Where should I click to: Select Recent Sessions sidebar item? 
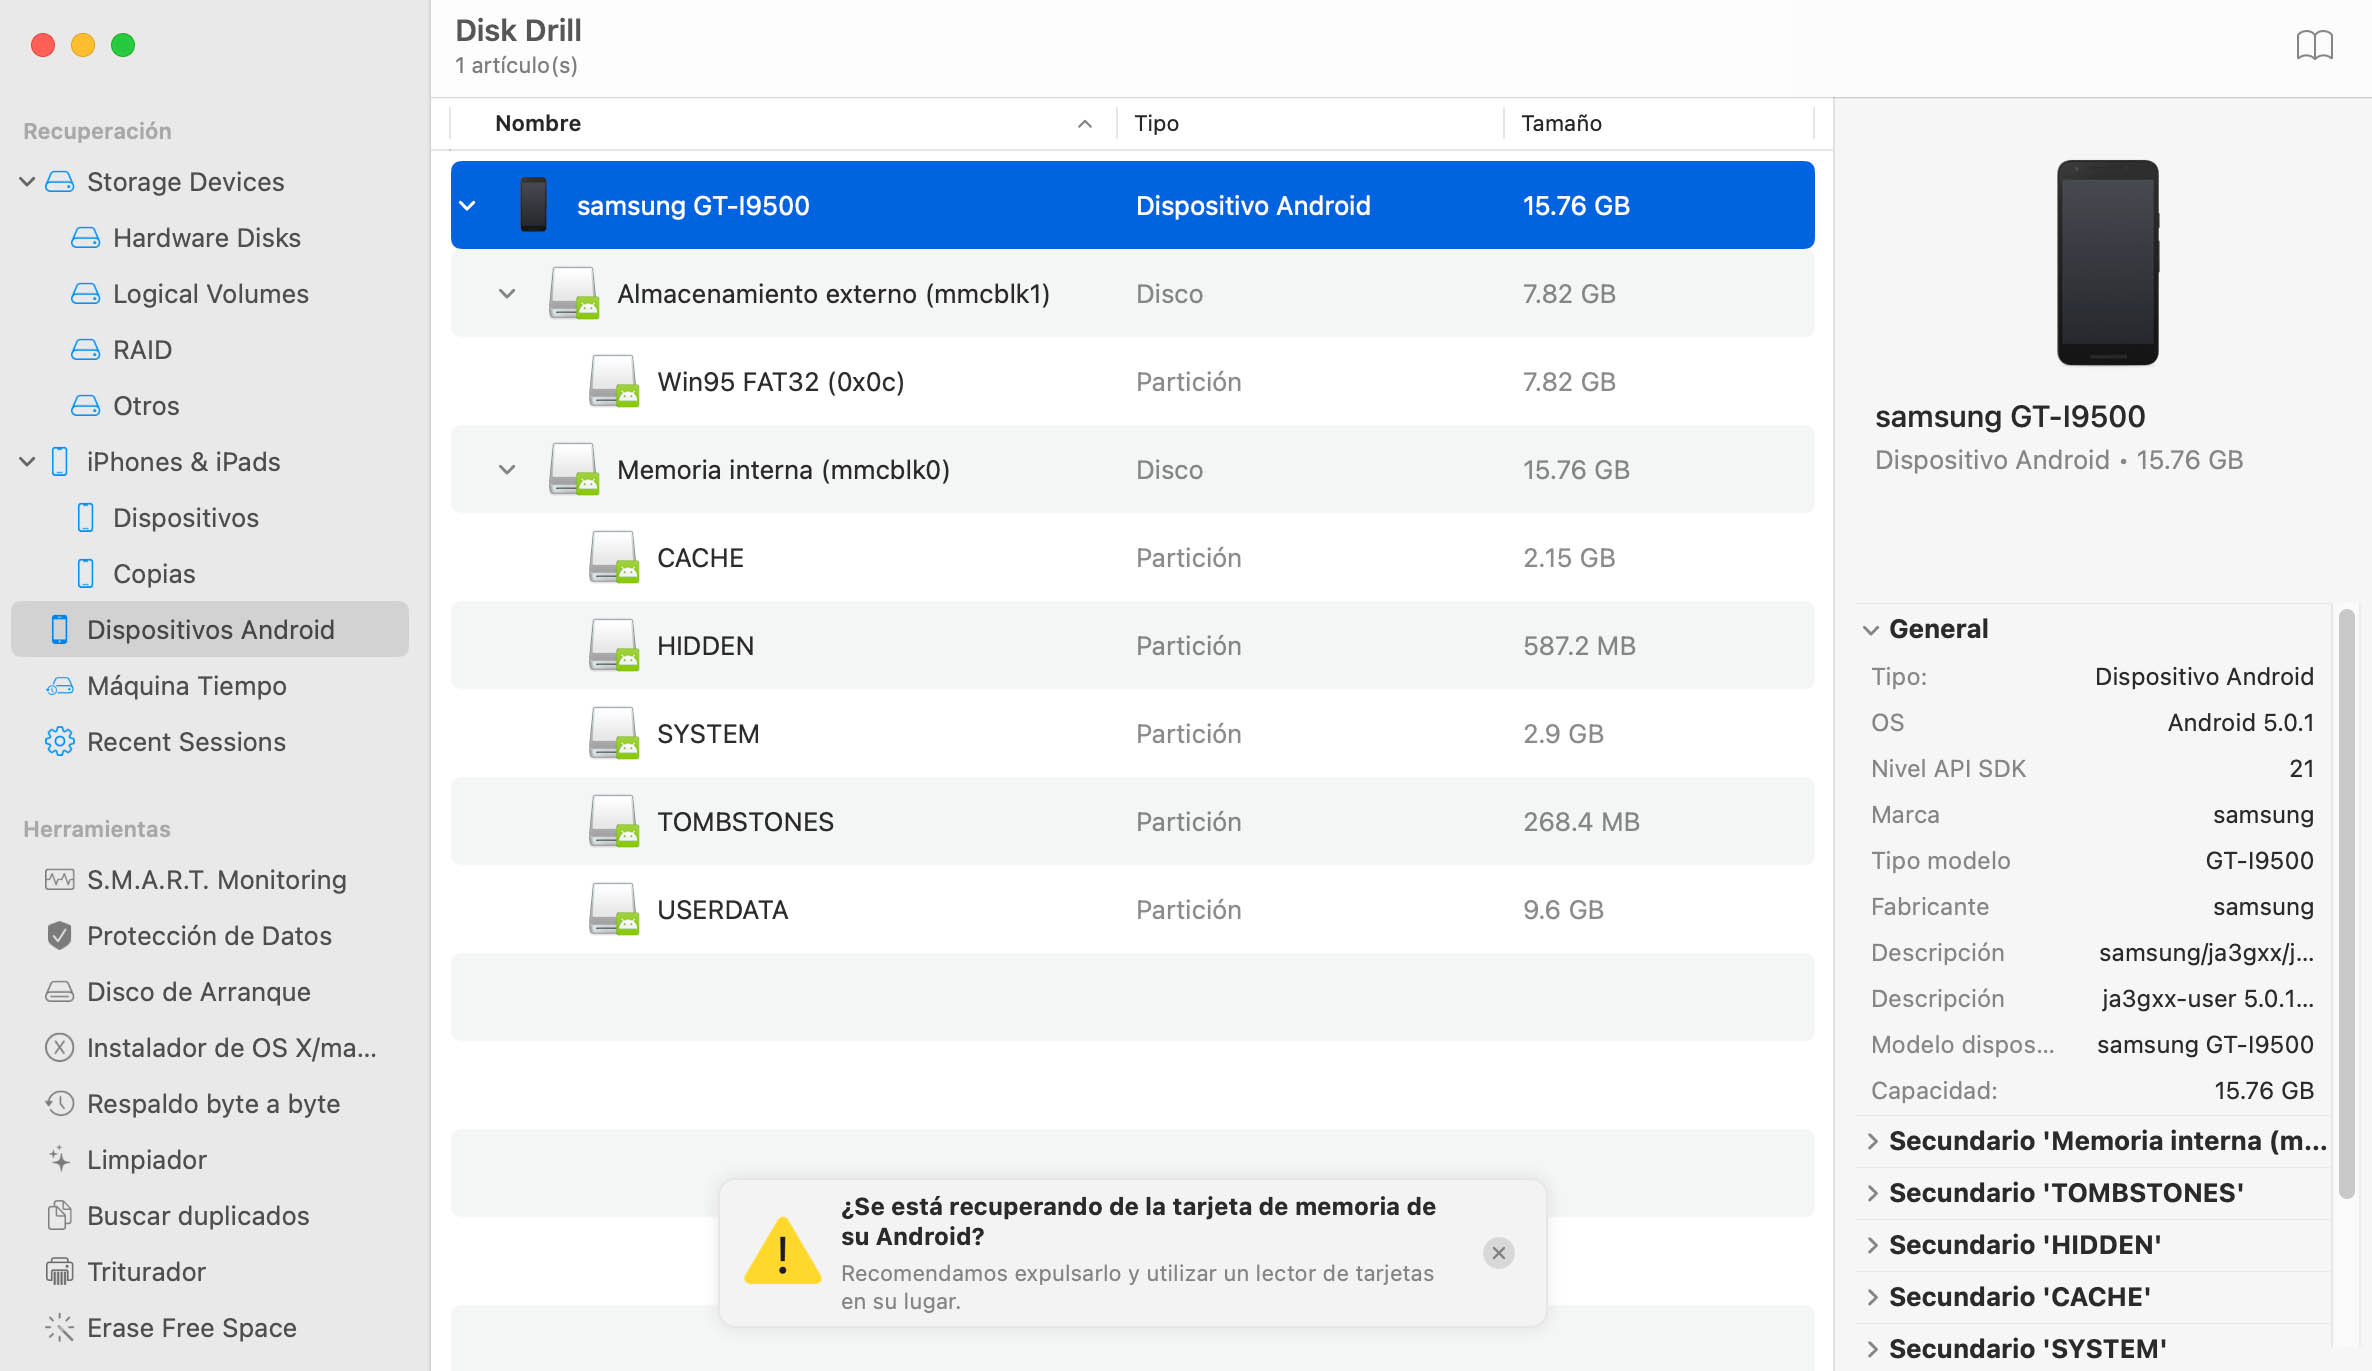(184, 741)
